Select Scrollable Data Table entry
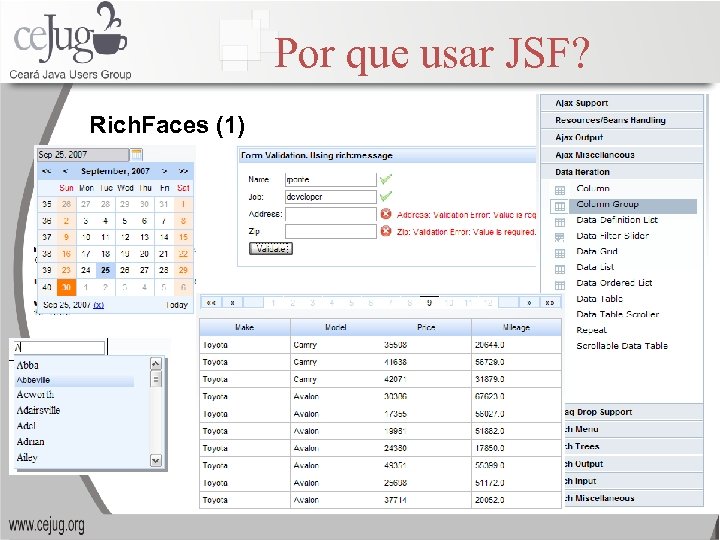720x540 pixels. tap(622, 346)
